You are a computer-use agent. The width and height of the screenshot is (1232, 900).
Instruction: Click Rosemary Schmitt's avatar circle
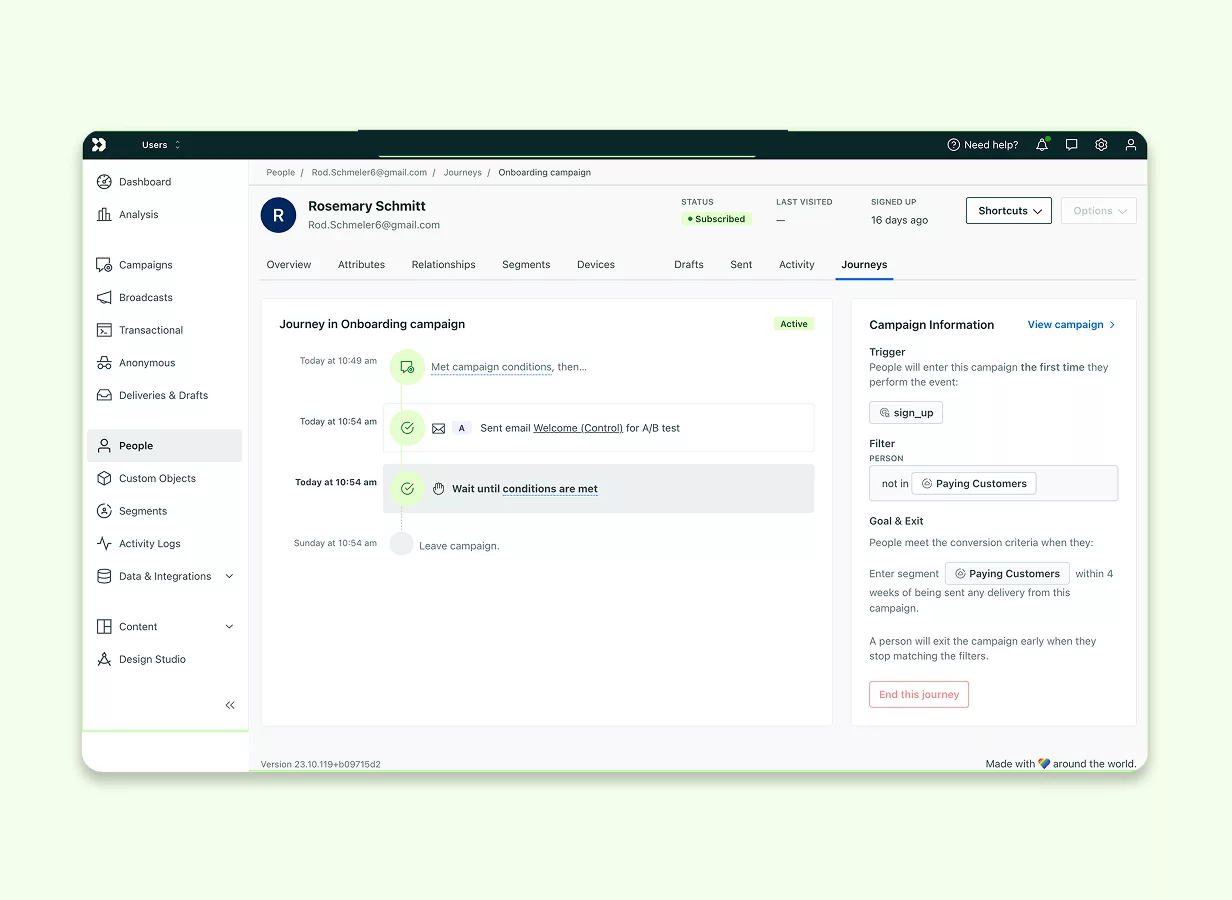point(278,214)
